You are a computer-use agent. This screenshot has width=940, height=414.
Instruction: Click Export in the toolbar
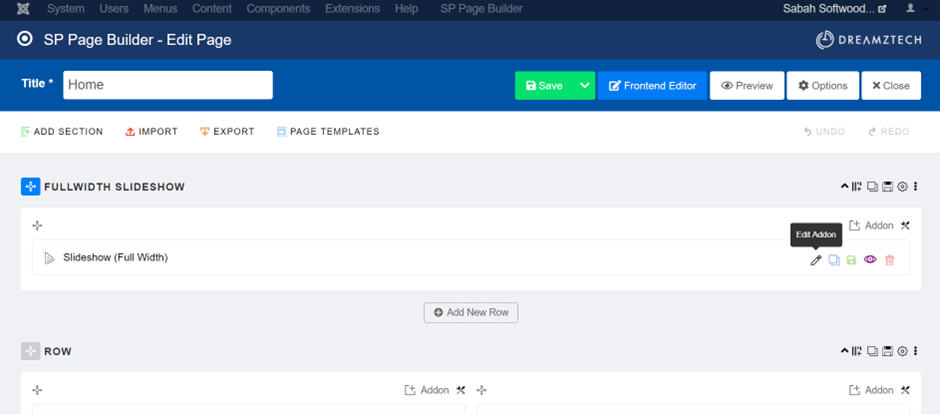(x=227, y=132)
